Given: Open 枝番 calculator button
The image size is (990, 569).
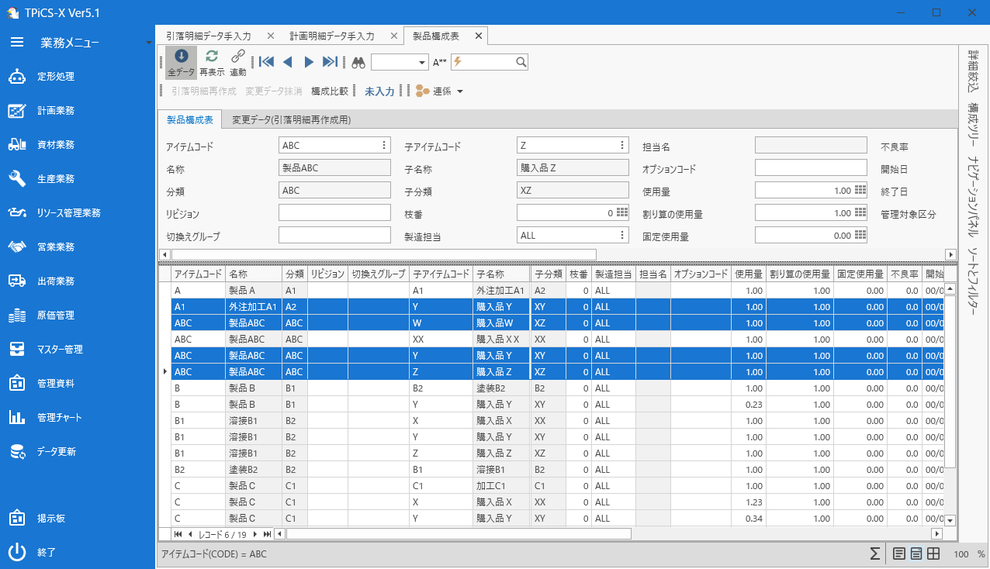Looking at the screenshot, I should (622, 213).
